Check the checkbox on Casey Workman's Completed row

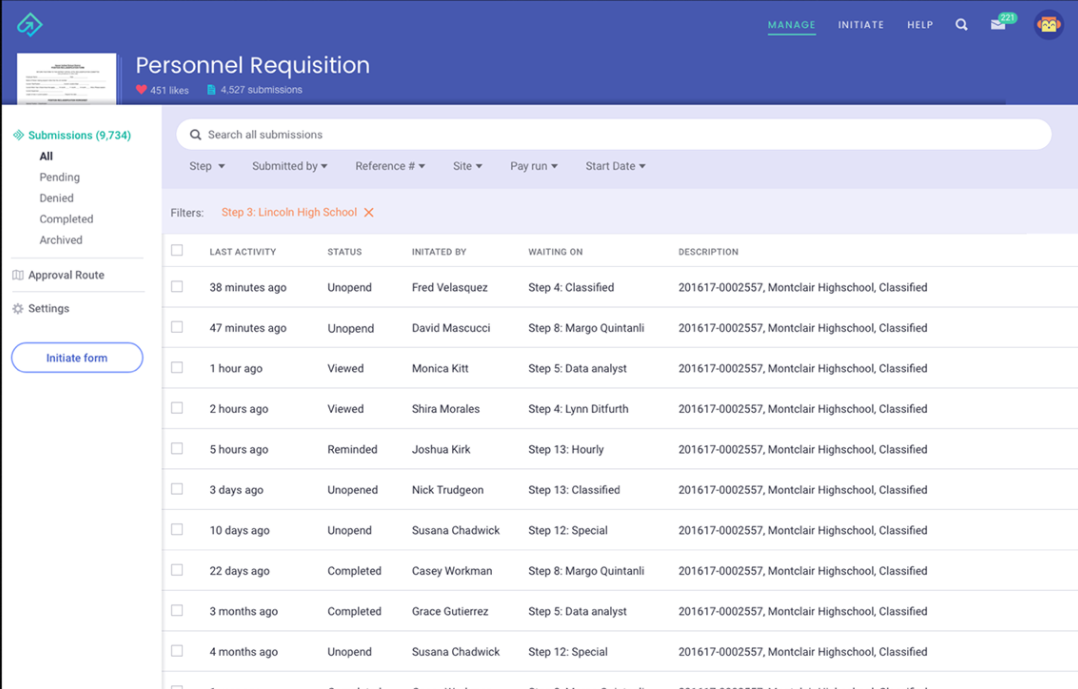[x=177, y=570]
